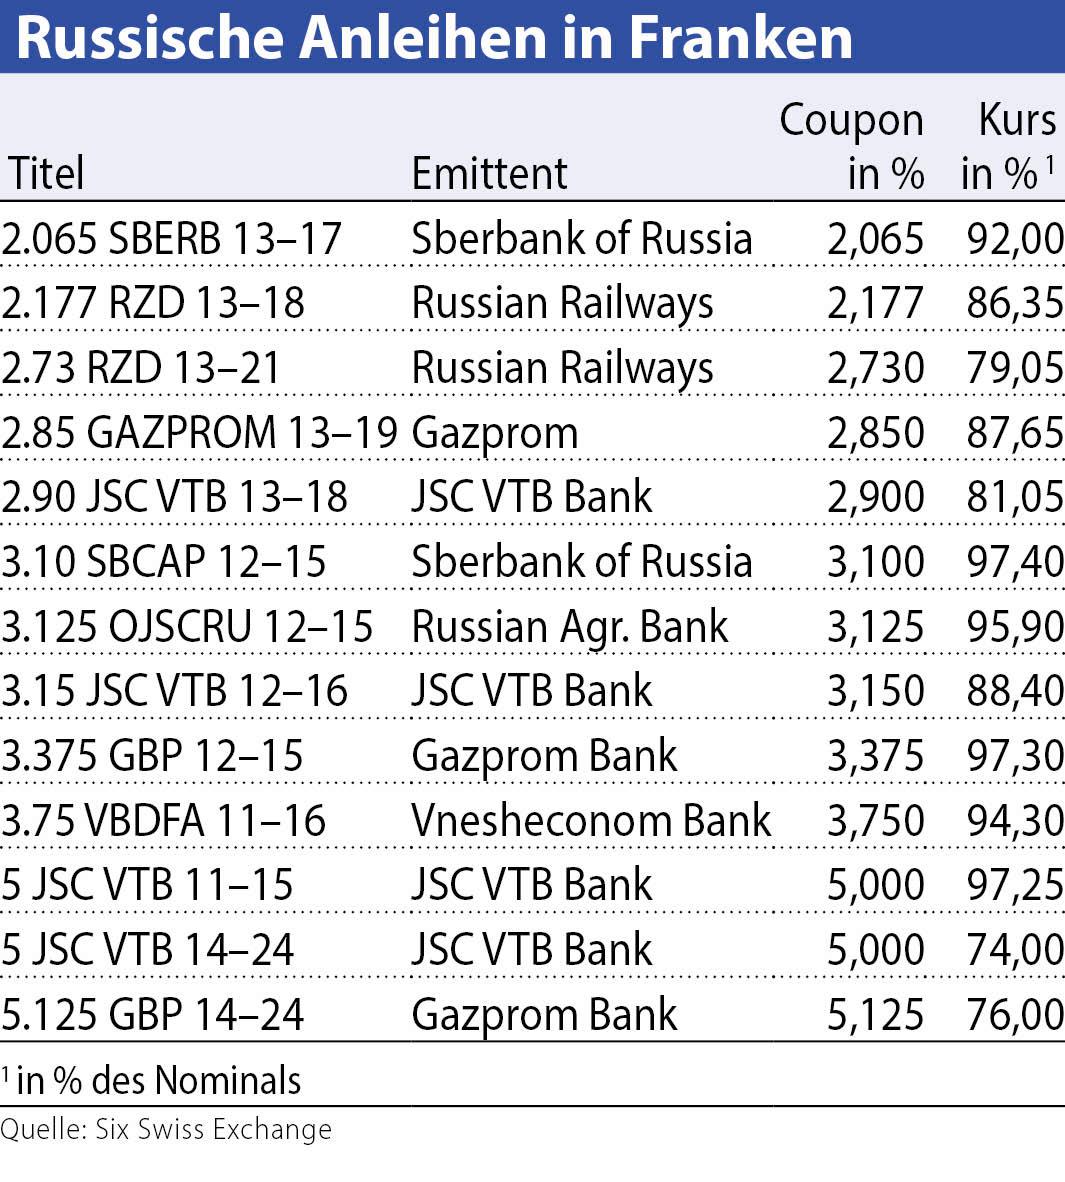Click Russian Agr. Bank issuer cell
Image resolution: width=1065 pixels, height=1182 pixels.
point(570,627)
